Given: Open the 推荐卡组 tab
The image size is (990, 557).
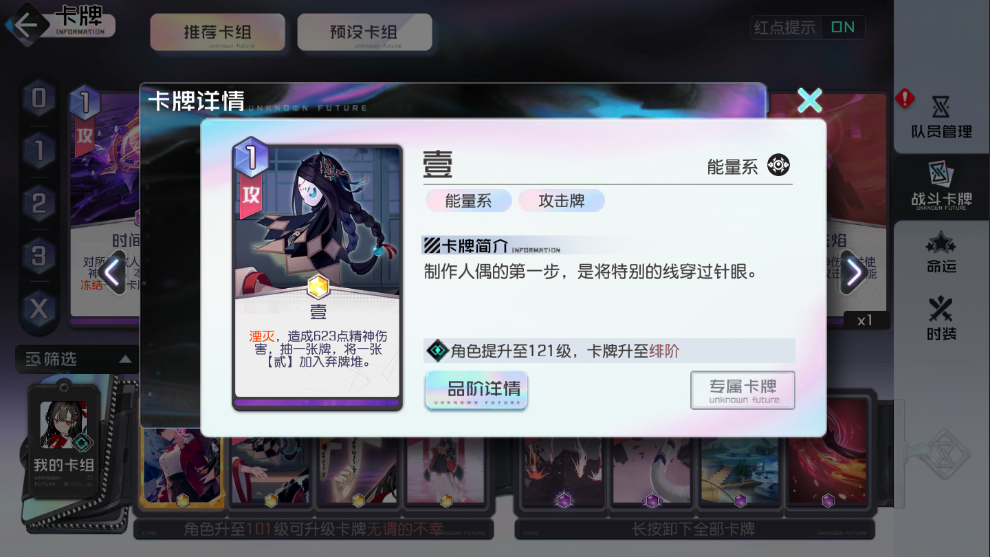Looking at the screenshot, I should tap(218, 32).
